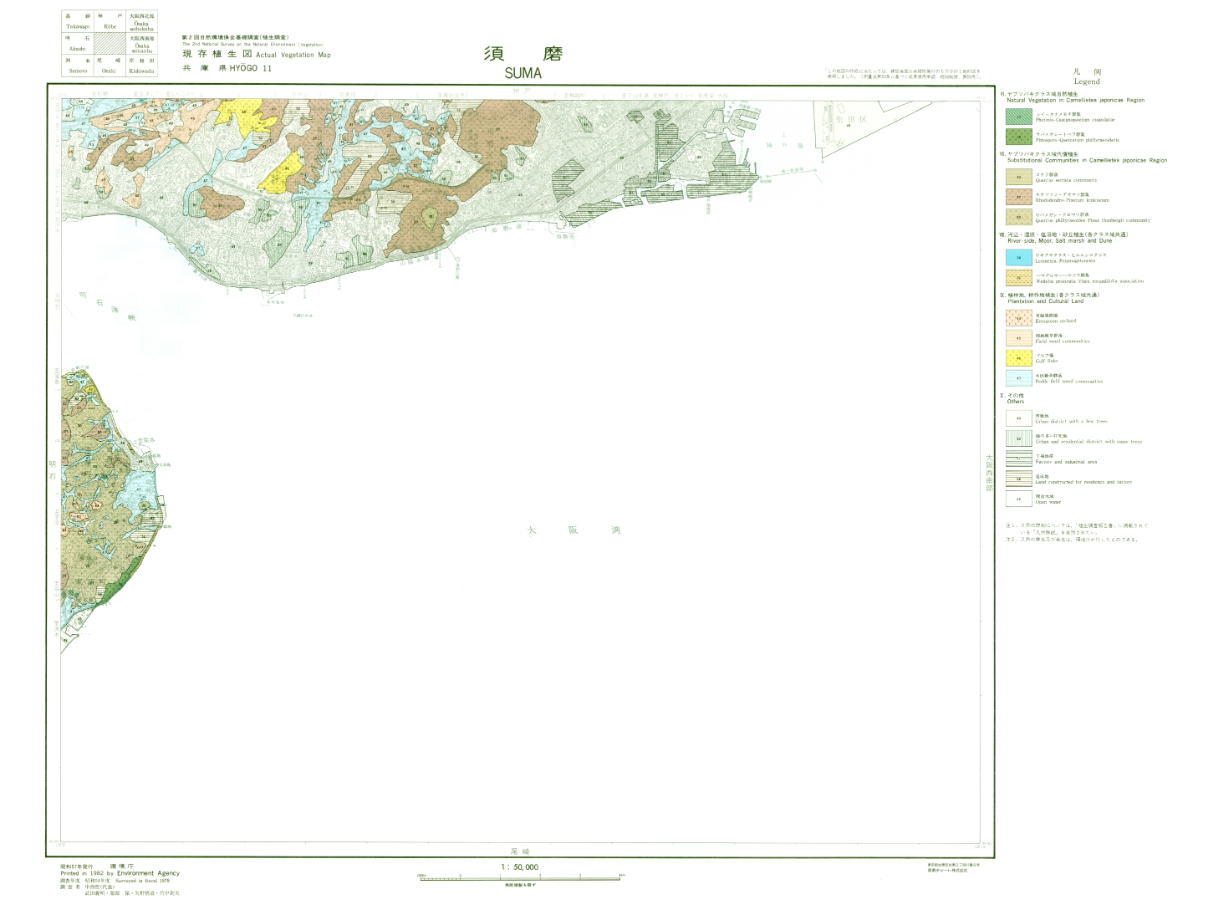Screen dimensions: 1219x898
Task: Click the Quercus phillyraeoides-Pinus thunbergii swatch
Action: pyautogui.click(x=1018, y=217)
